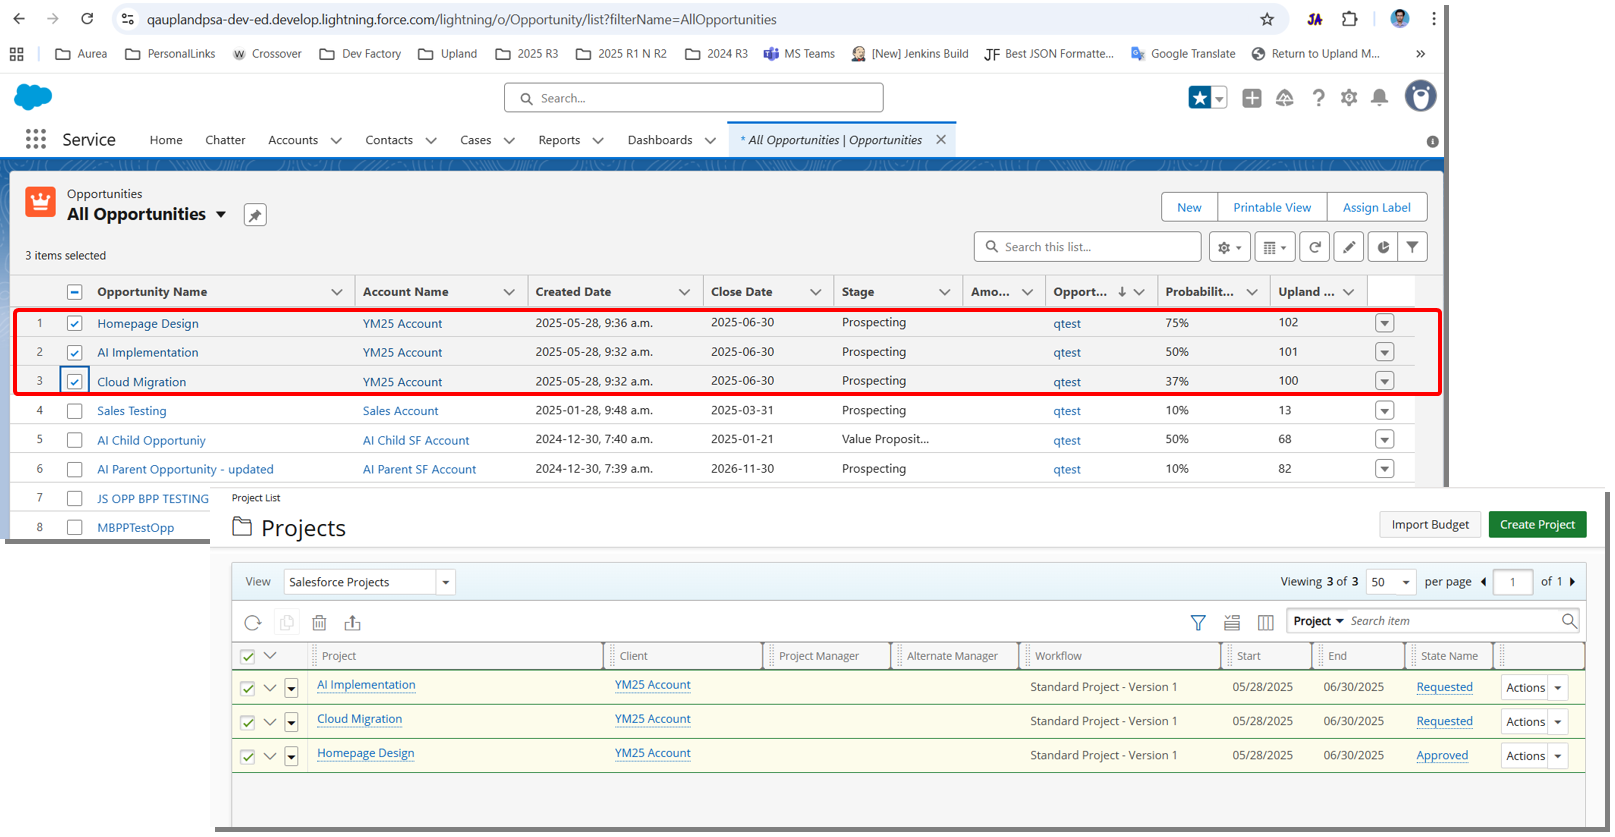Check the Sales Testing row checkbox
Image resolution: width=1615 pixels, height=837 pixels.
coord(75,411)
